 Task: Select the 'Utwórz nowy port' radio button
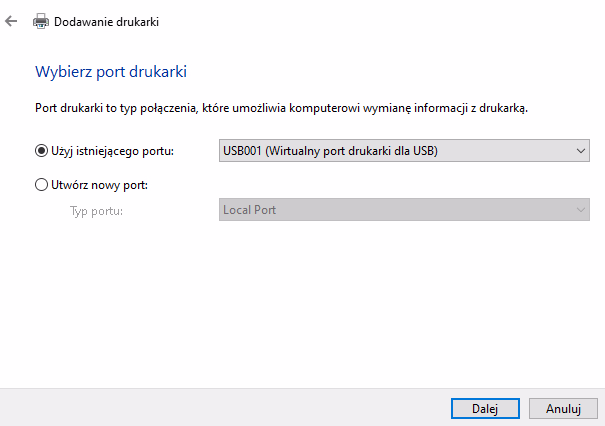coord(41,185)
